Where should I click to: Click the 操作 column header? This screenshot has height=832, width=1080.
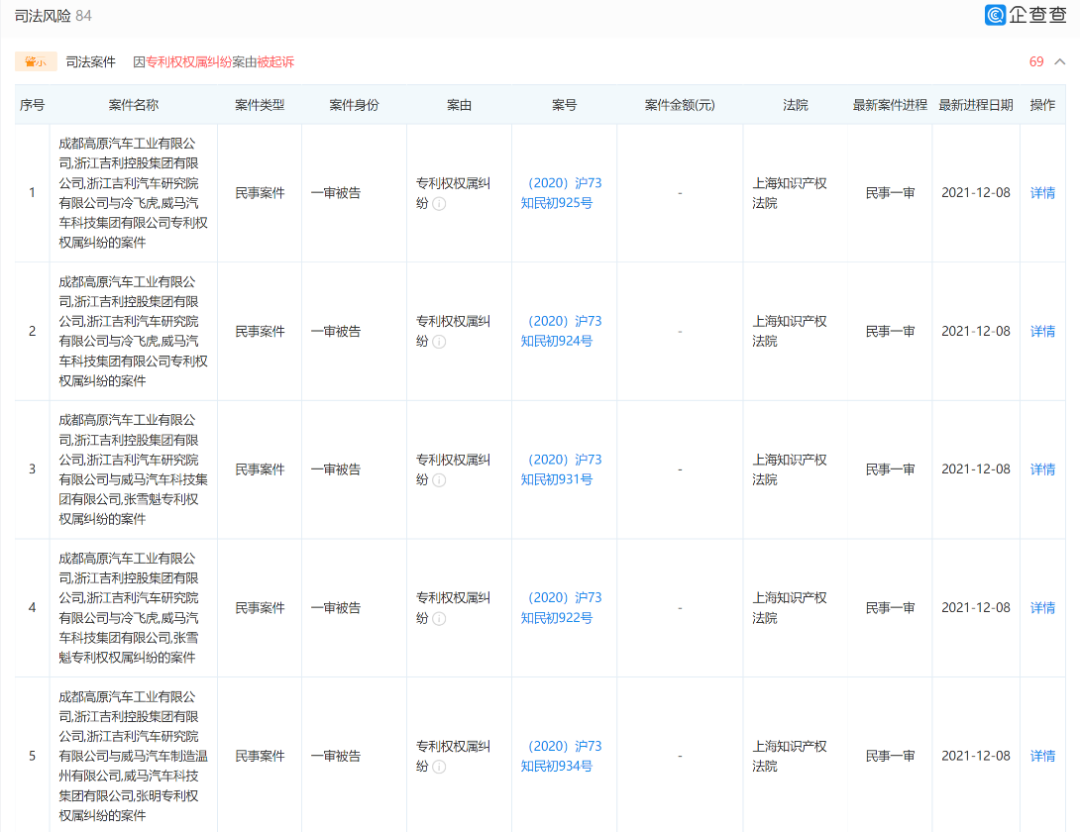pyautogui.click(x=1042, y=105)
